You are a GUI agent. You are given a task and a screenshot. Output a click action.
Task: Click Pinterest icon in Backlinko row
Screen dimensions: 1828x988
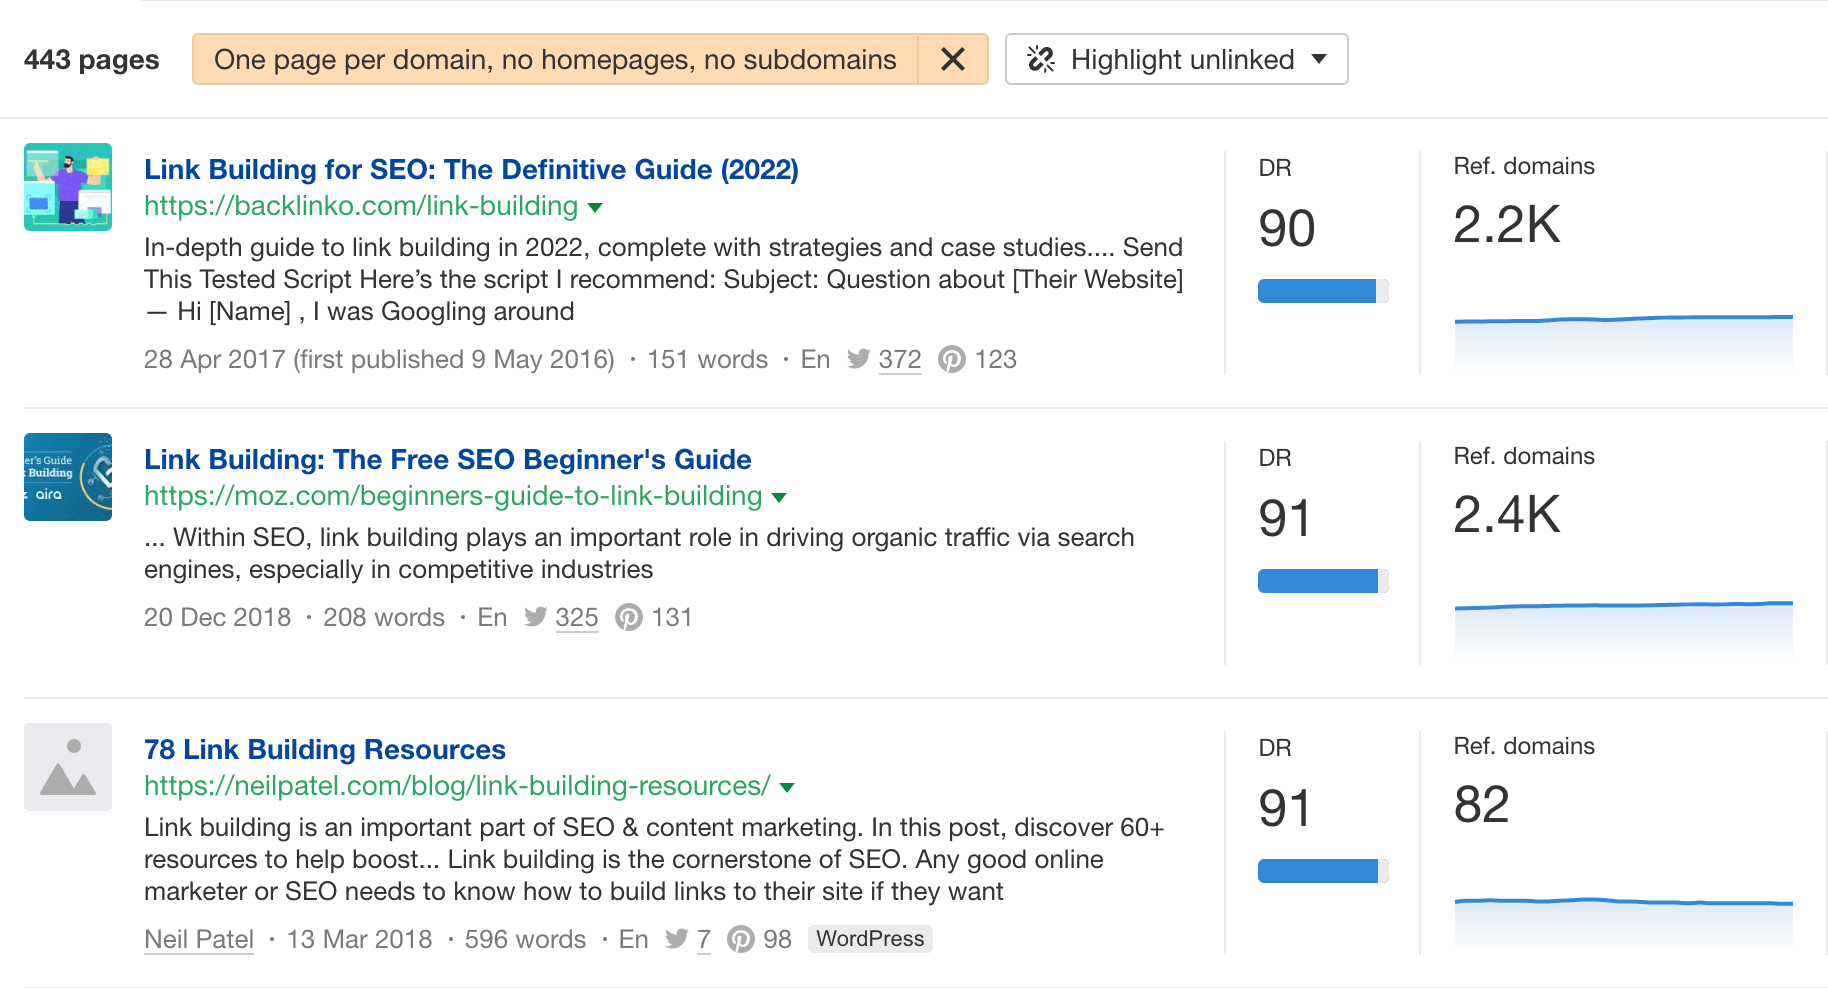click(952, 359)
